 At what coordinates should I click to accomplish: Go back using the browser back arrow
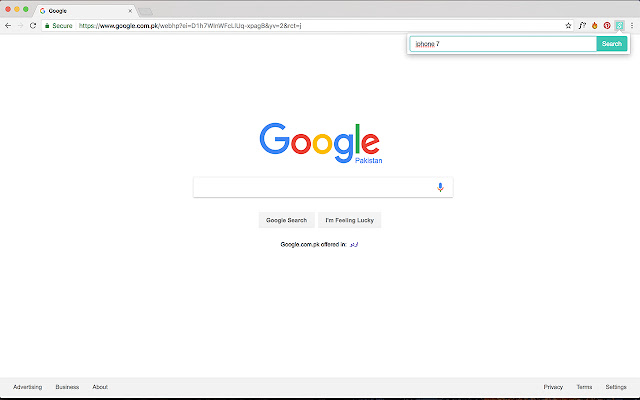[x=8, y=25]
